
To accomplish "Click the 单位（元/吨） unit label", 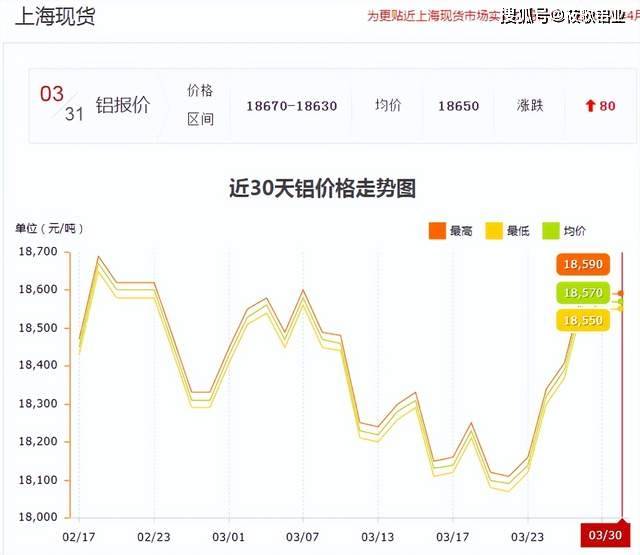I will (x=49, y=229).
